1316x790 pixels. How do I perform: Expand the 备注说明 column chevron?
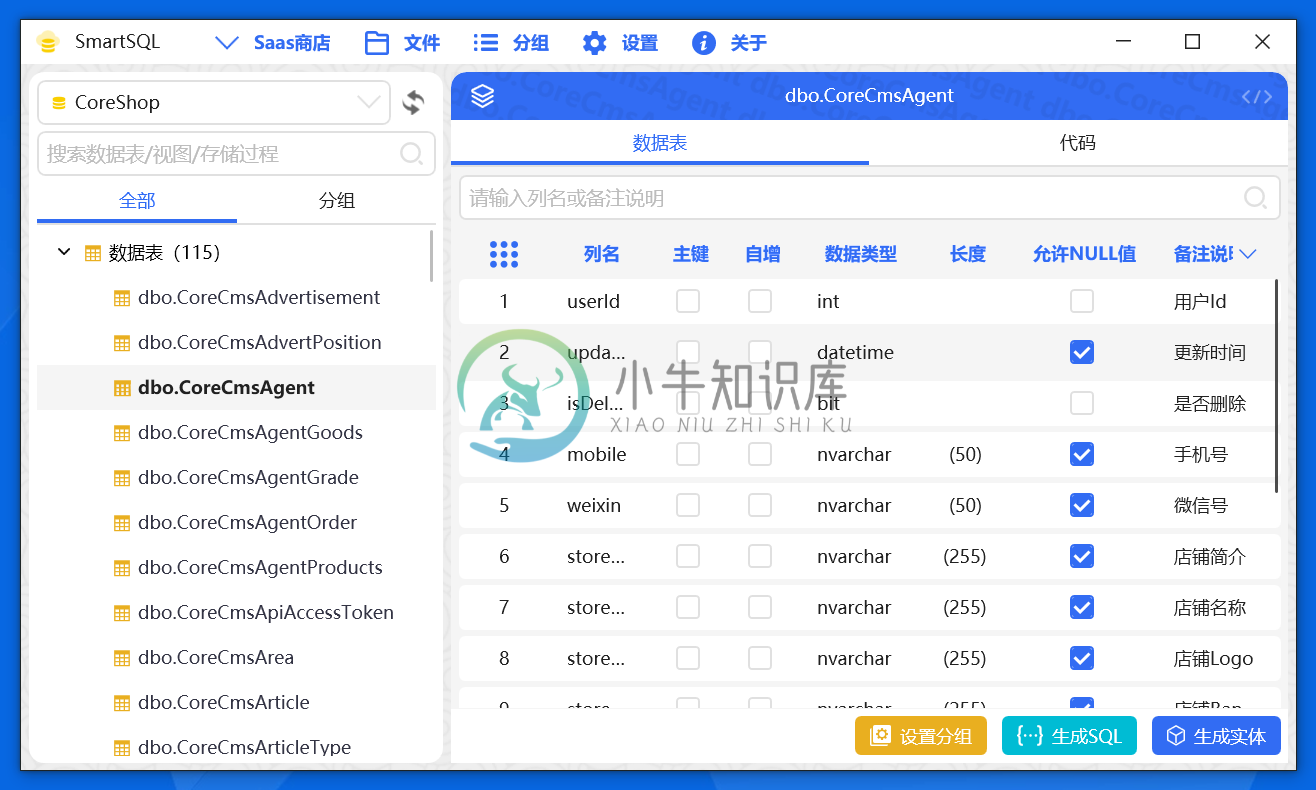click(1247, 254)
